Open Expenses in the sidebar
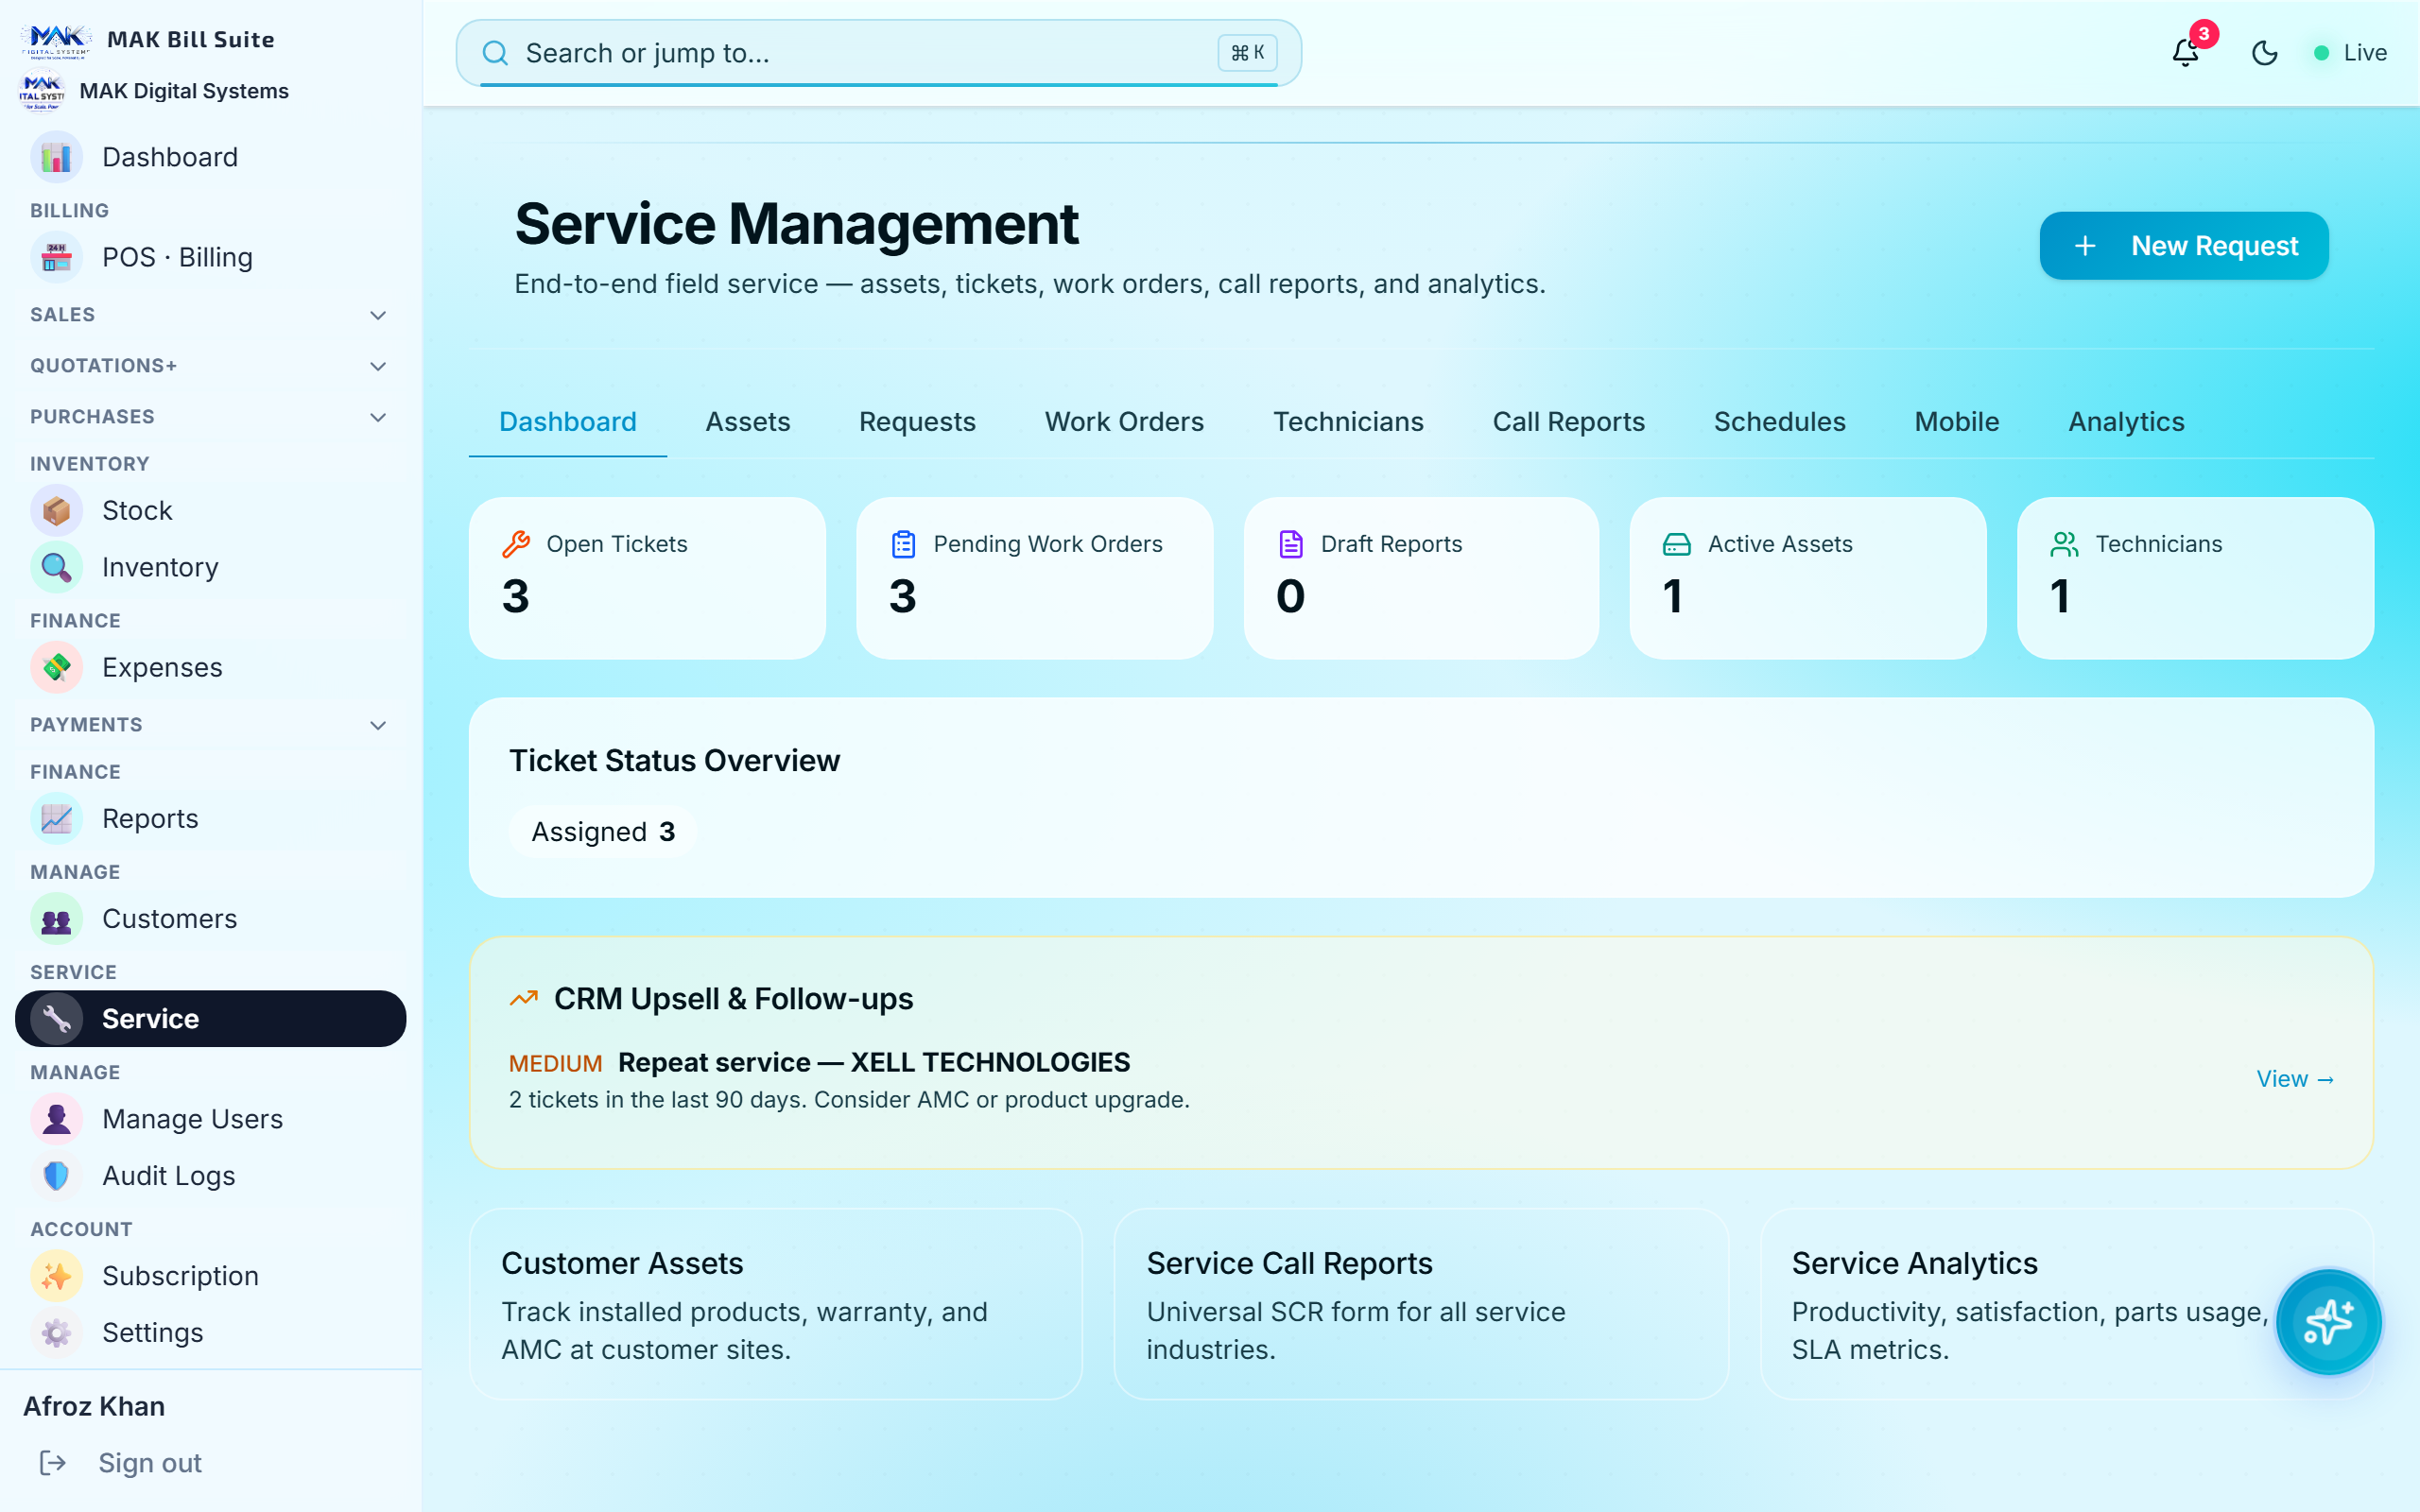 point(211,667)
